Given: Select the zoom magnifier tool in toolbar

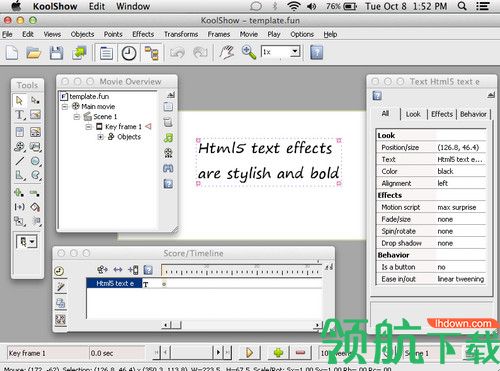Looking at the screenshot, I should 249,53.
